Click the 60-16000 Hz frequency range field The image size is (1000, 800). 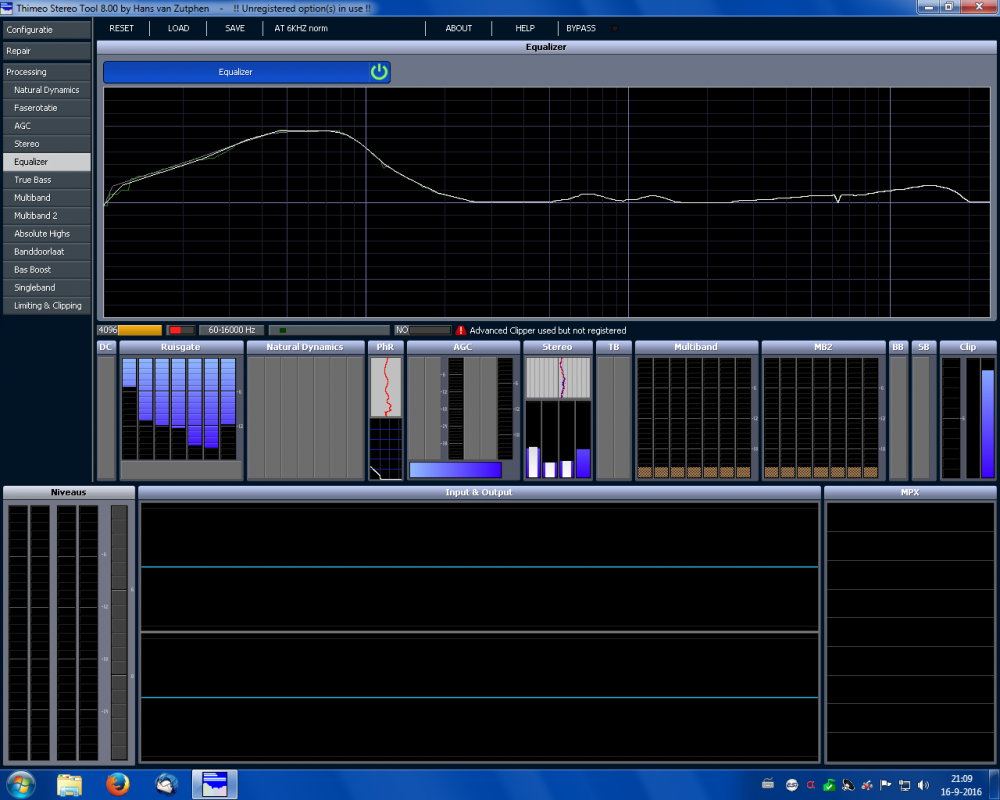coord(231,330)
